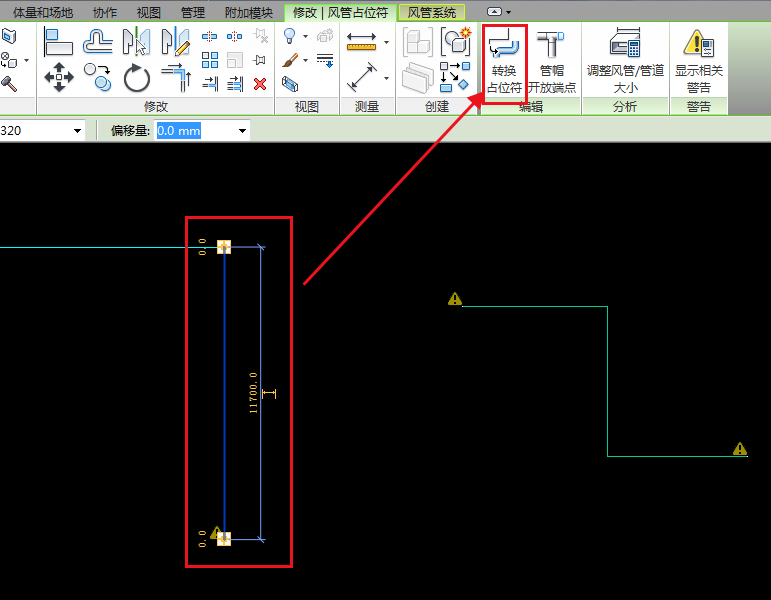The width and height of the screenshot is (771, 600).
Task: Click the 分析 panel title
Action: click(x=625, y=107)
